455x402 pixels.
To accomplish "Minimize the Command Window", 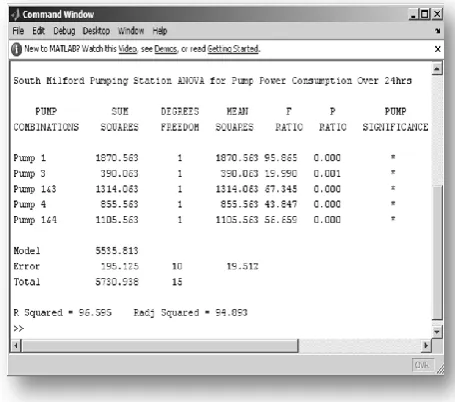I will coord(413,14).
